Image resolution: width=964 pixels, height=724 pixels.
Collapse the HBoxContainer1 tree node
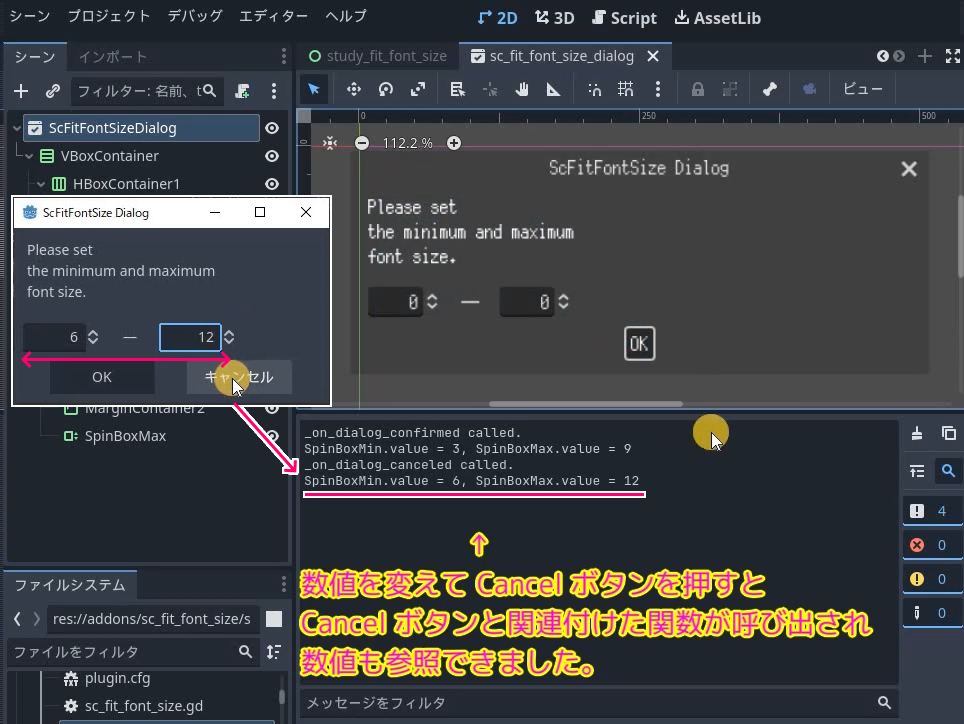tap(41, 184)
